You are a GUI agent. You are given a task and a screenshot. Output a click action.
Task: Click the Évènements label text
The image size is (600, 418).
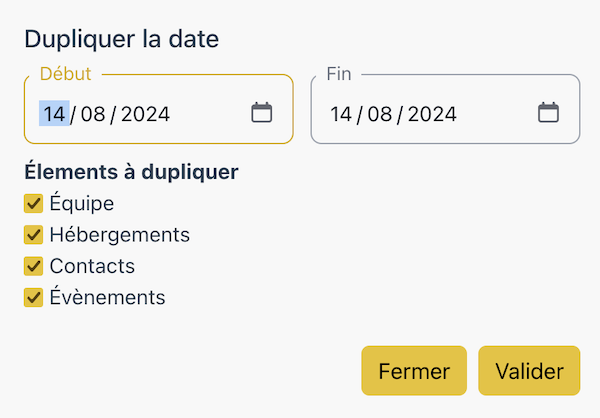tap(108, 297)
